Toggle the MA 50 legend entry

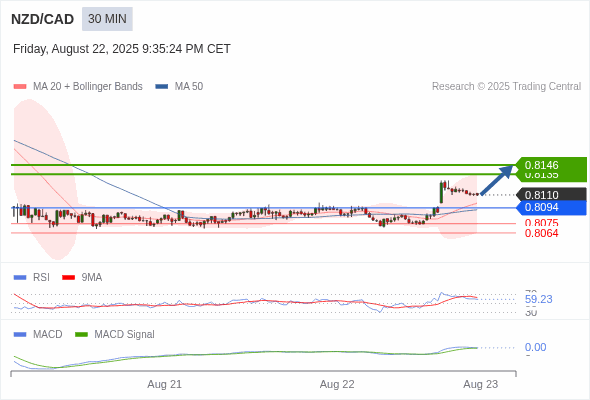[x=179, y=87]
